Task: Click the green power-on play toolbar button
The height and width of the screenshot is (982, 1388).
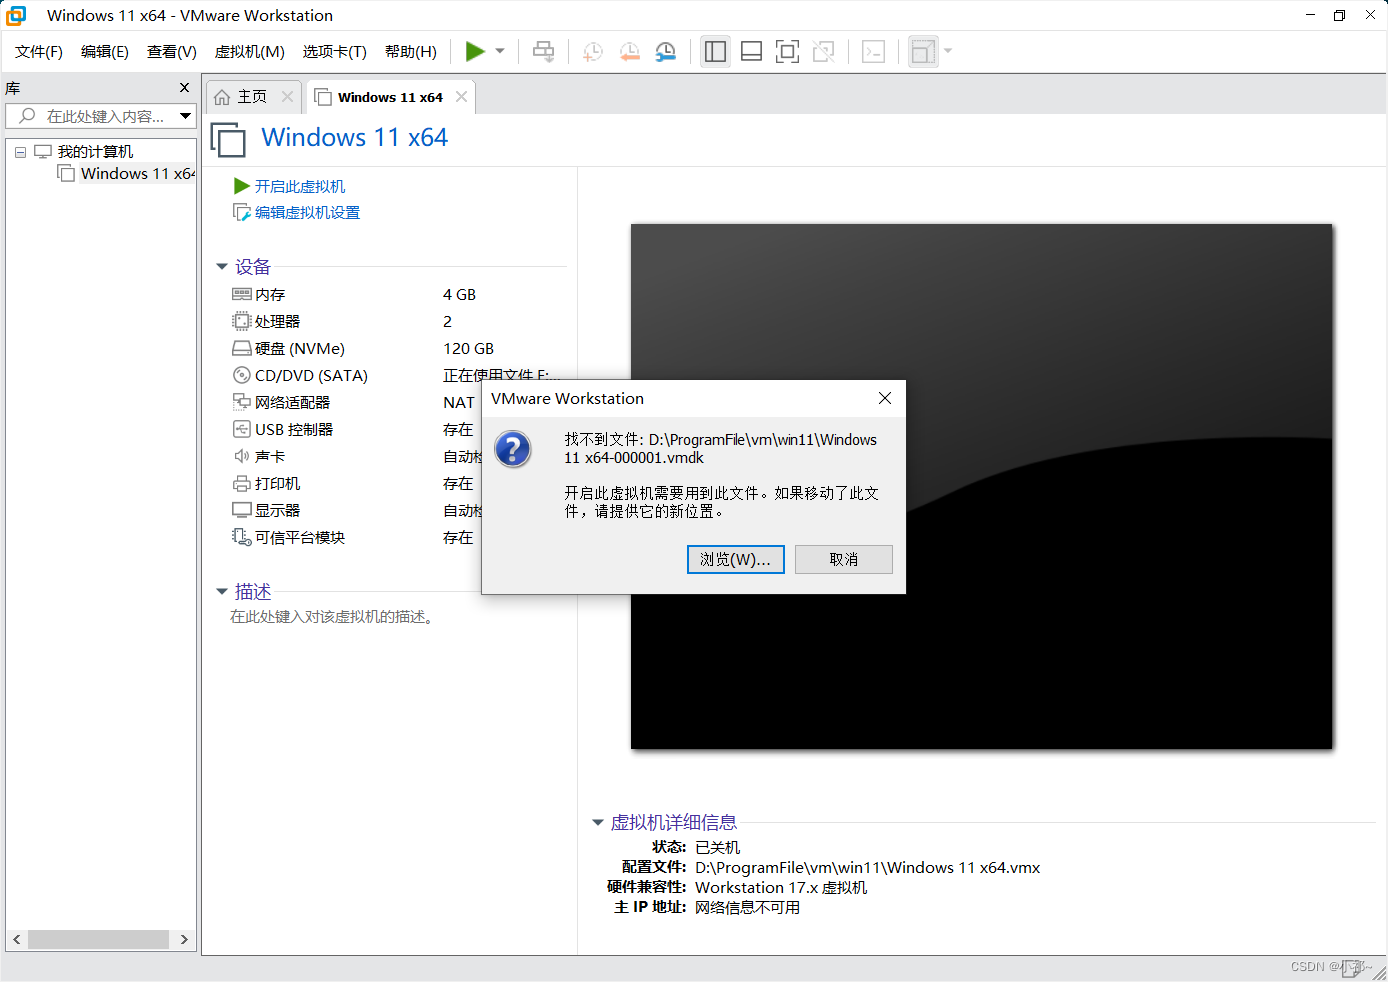Action: pyautogui.click(x=475, y=51)
